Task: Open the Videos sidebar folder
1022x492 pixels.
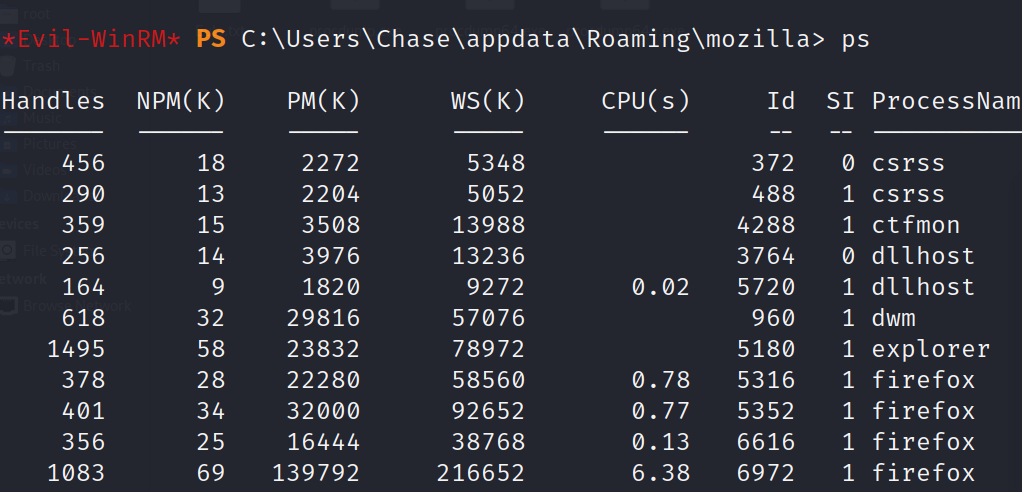Action: (x=42, y=170)
